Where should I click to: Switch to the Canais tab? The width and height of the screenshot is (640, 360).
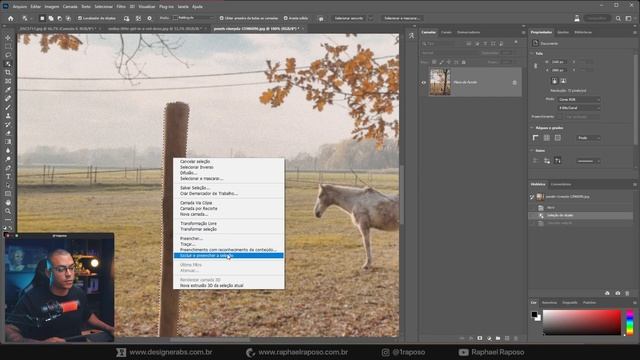click(447, 32)
